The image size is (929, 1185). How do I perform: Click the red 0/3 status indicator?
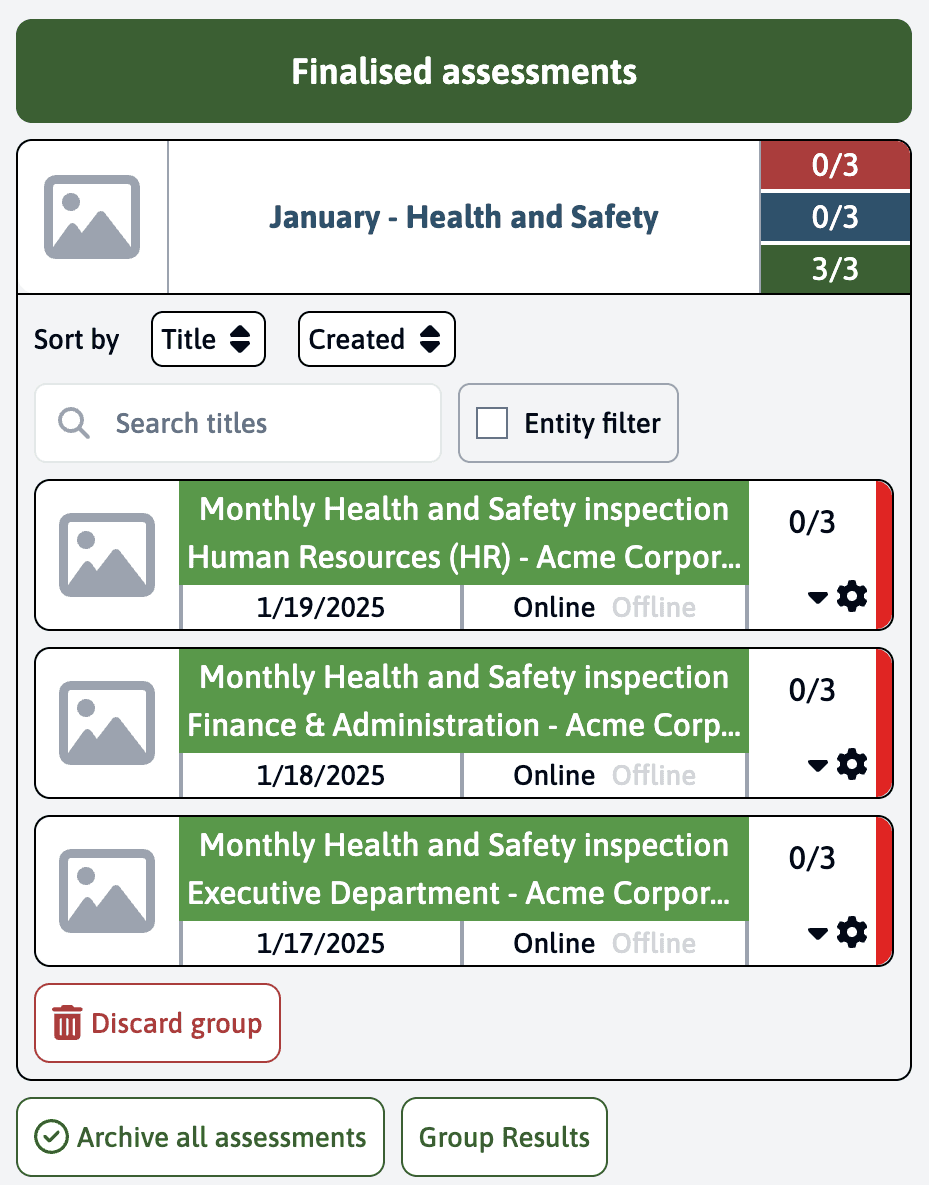(835, 165)
